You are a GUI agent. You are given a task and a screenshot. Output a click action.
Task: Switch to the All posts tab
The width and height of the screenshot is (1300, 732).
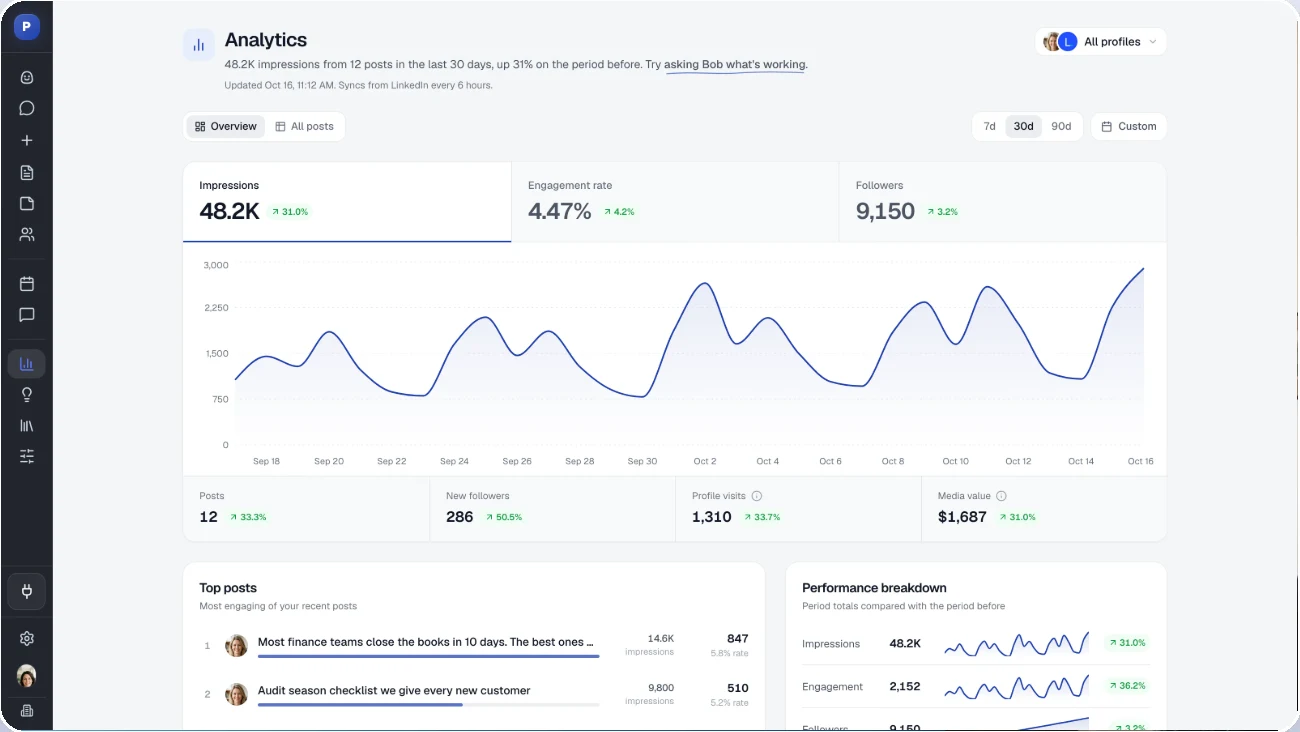[x=305, y=127]
